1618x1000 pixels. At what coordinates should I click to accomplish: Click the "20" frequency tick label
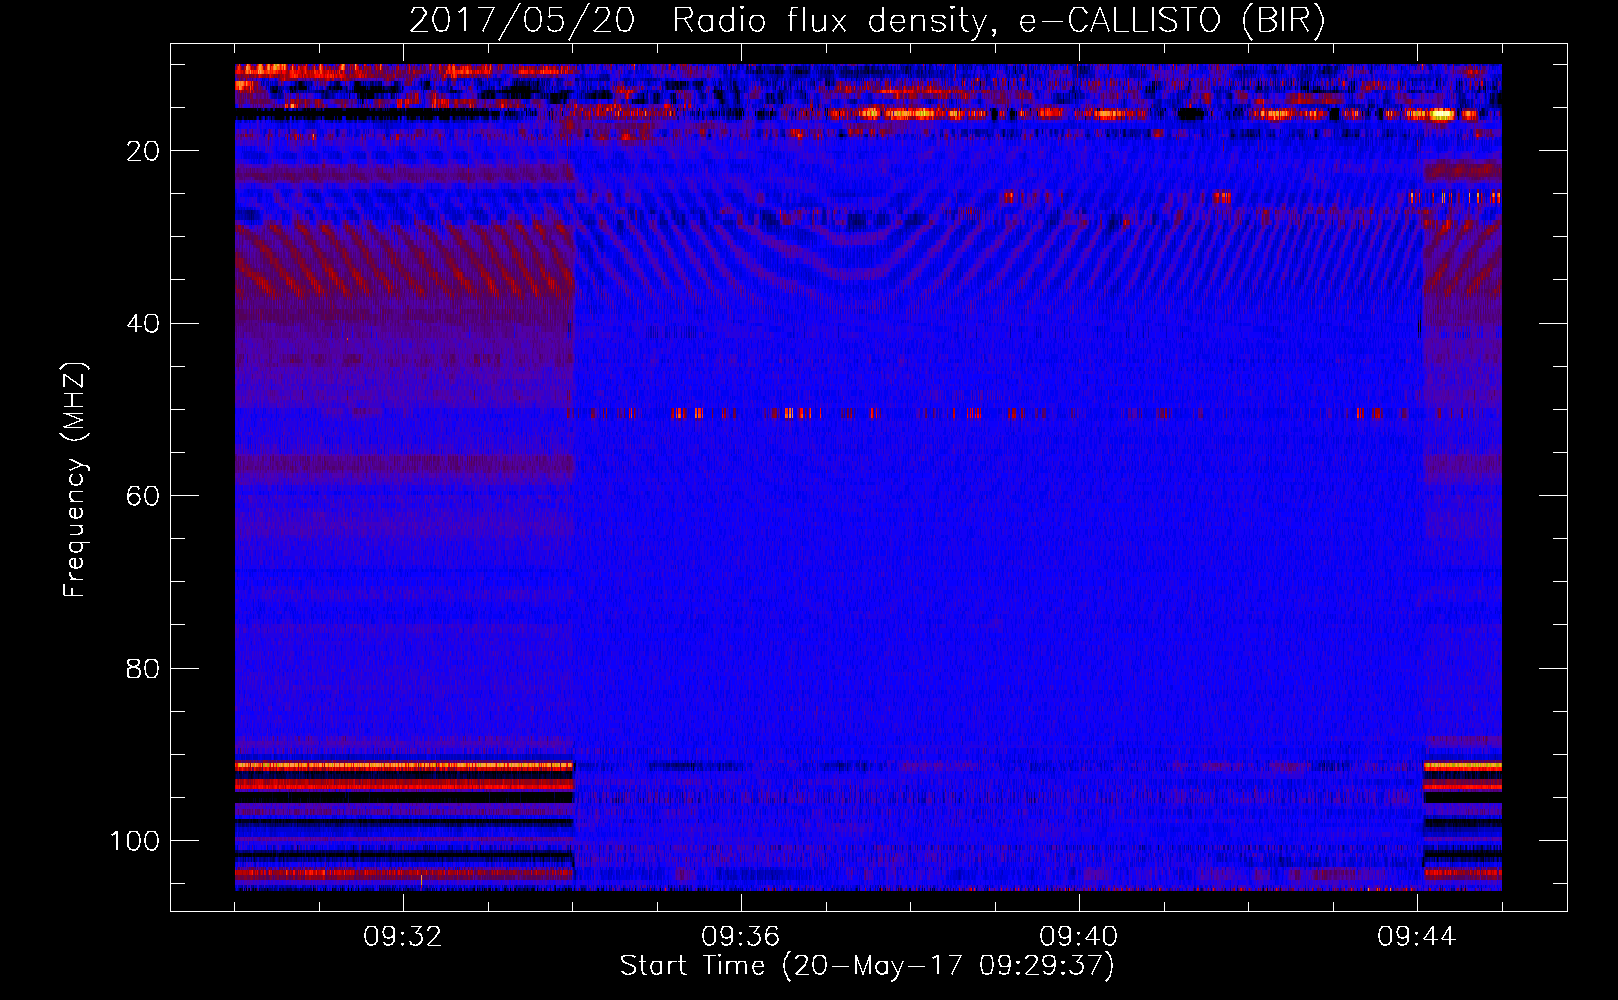click(x=143, y=151)
